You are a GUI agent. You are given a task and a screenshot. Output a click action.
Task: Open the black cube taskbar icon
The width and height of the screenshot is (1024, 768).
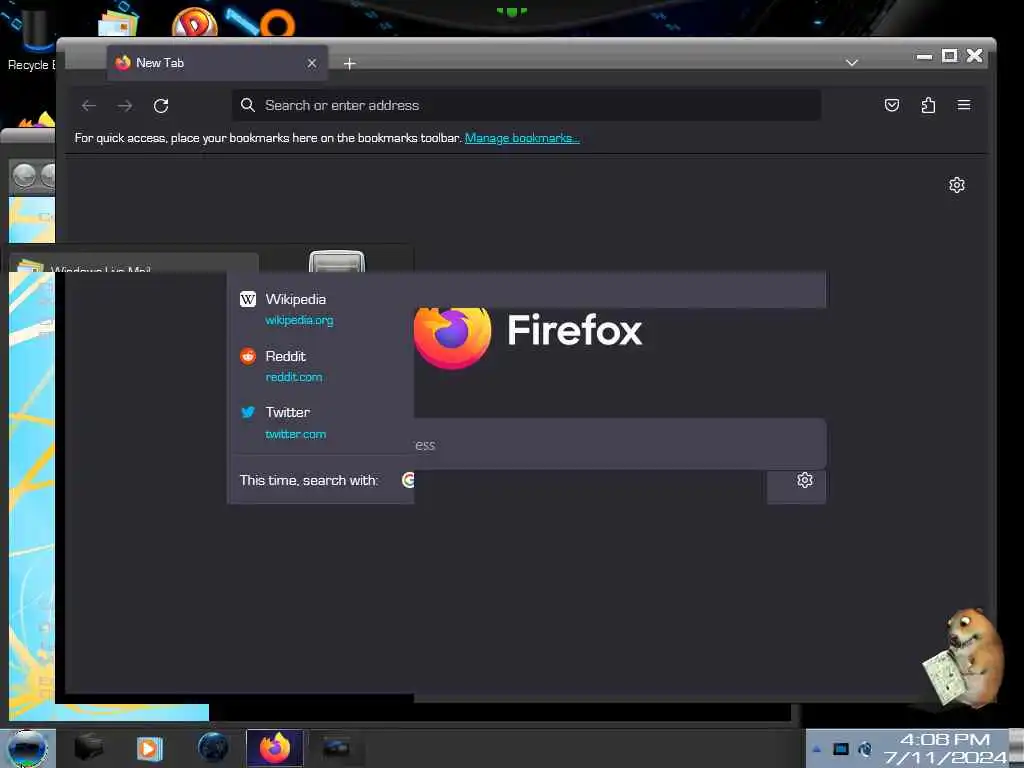[x=88, y=748]
